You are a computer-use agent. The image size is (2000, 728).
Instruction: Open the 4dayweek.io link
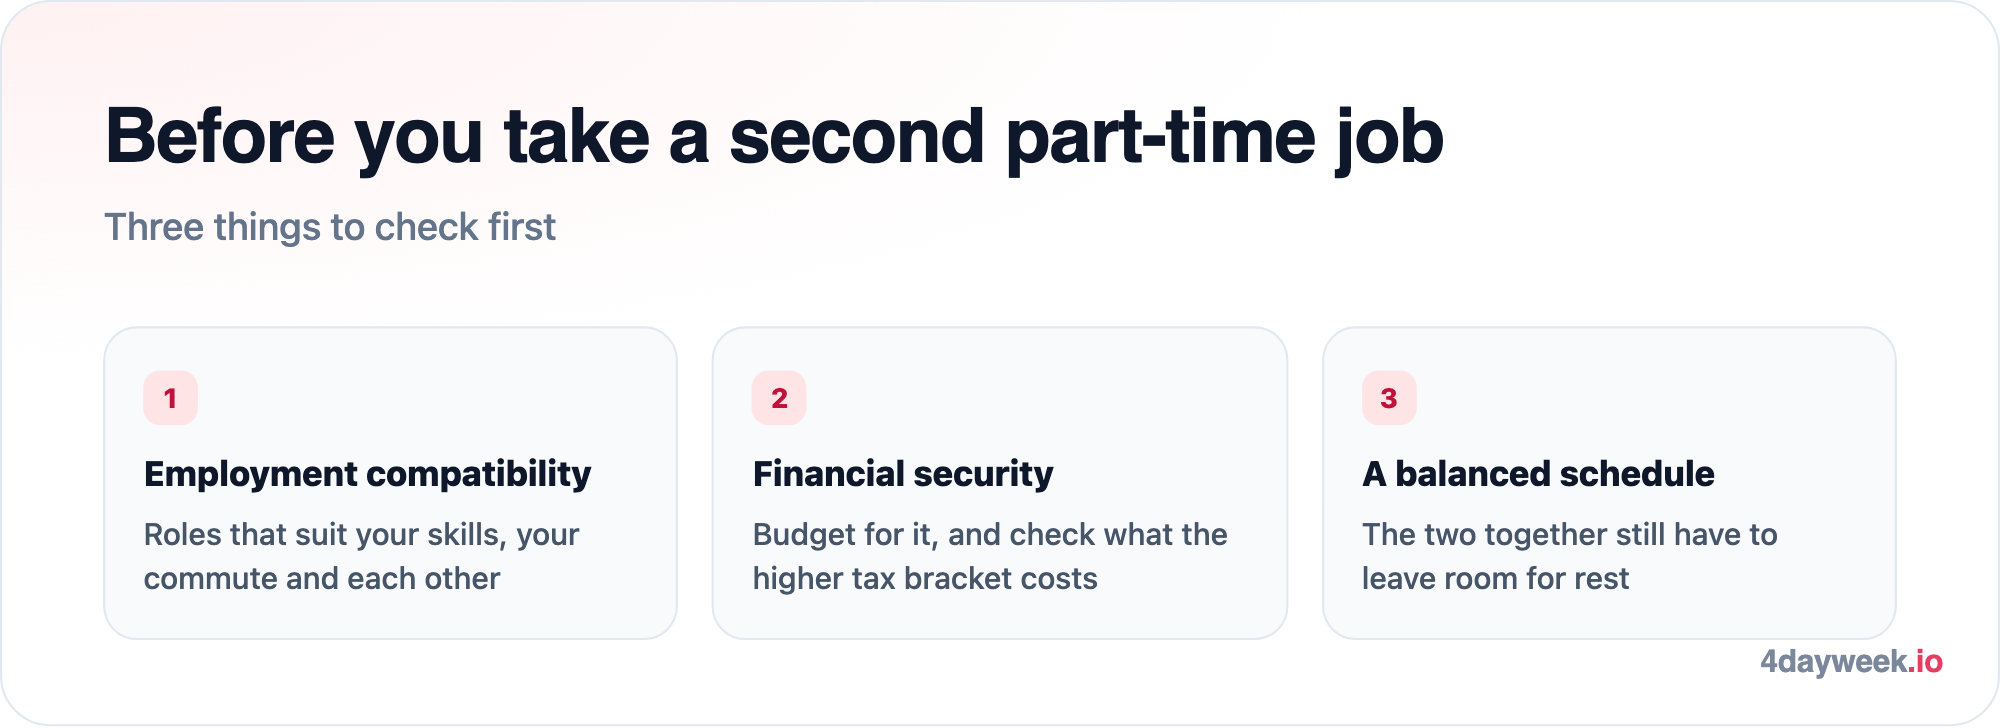(1851, 662)
